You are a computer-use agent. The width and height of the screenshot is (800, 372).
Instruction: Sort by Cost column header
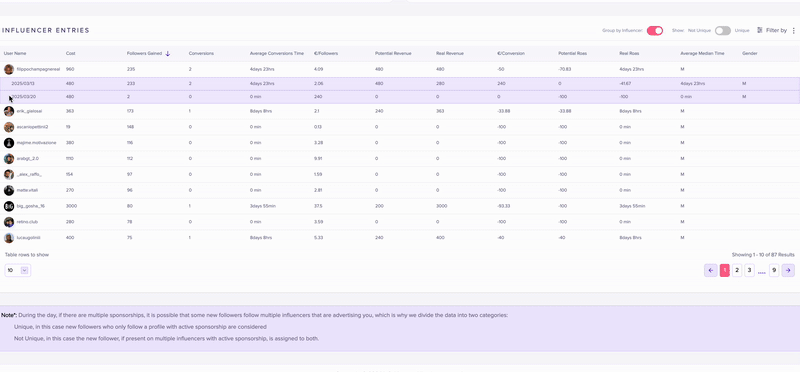tap(70, 54)
